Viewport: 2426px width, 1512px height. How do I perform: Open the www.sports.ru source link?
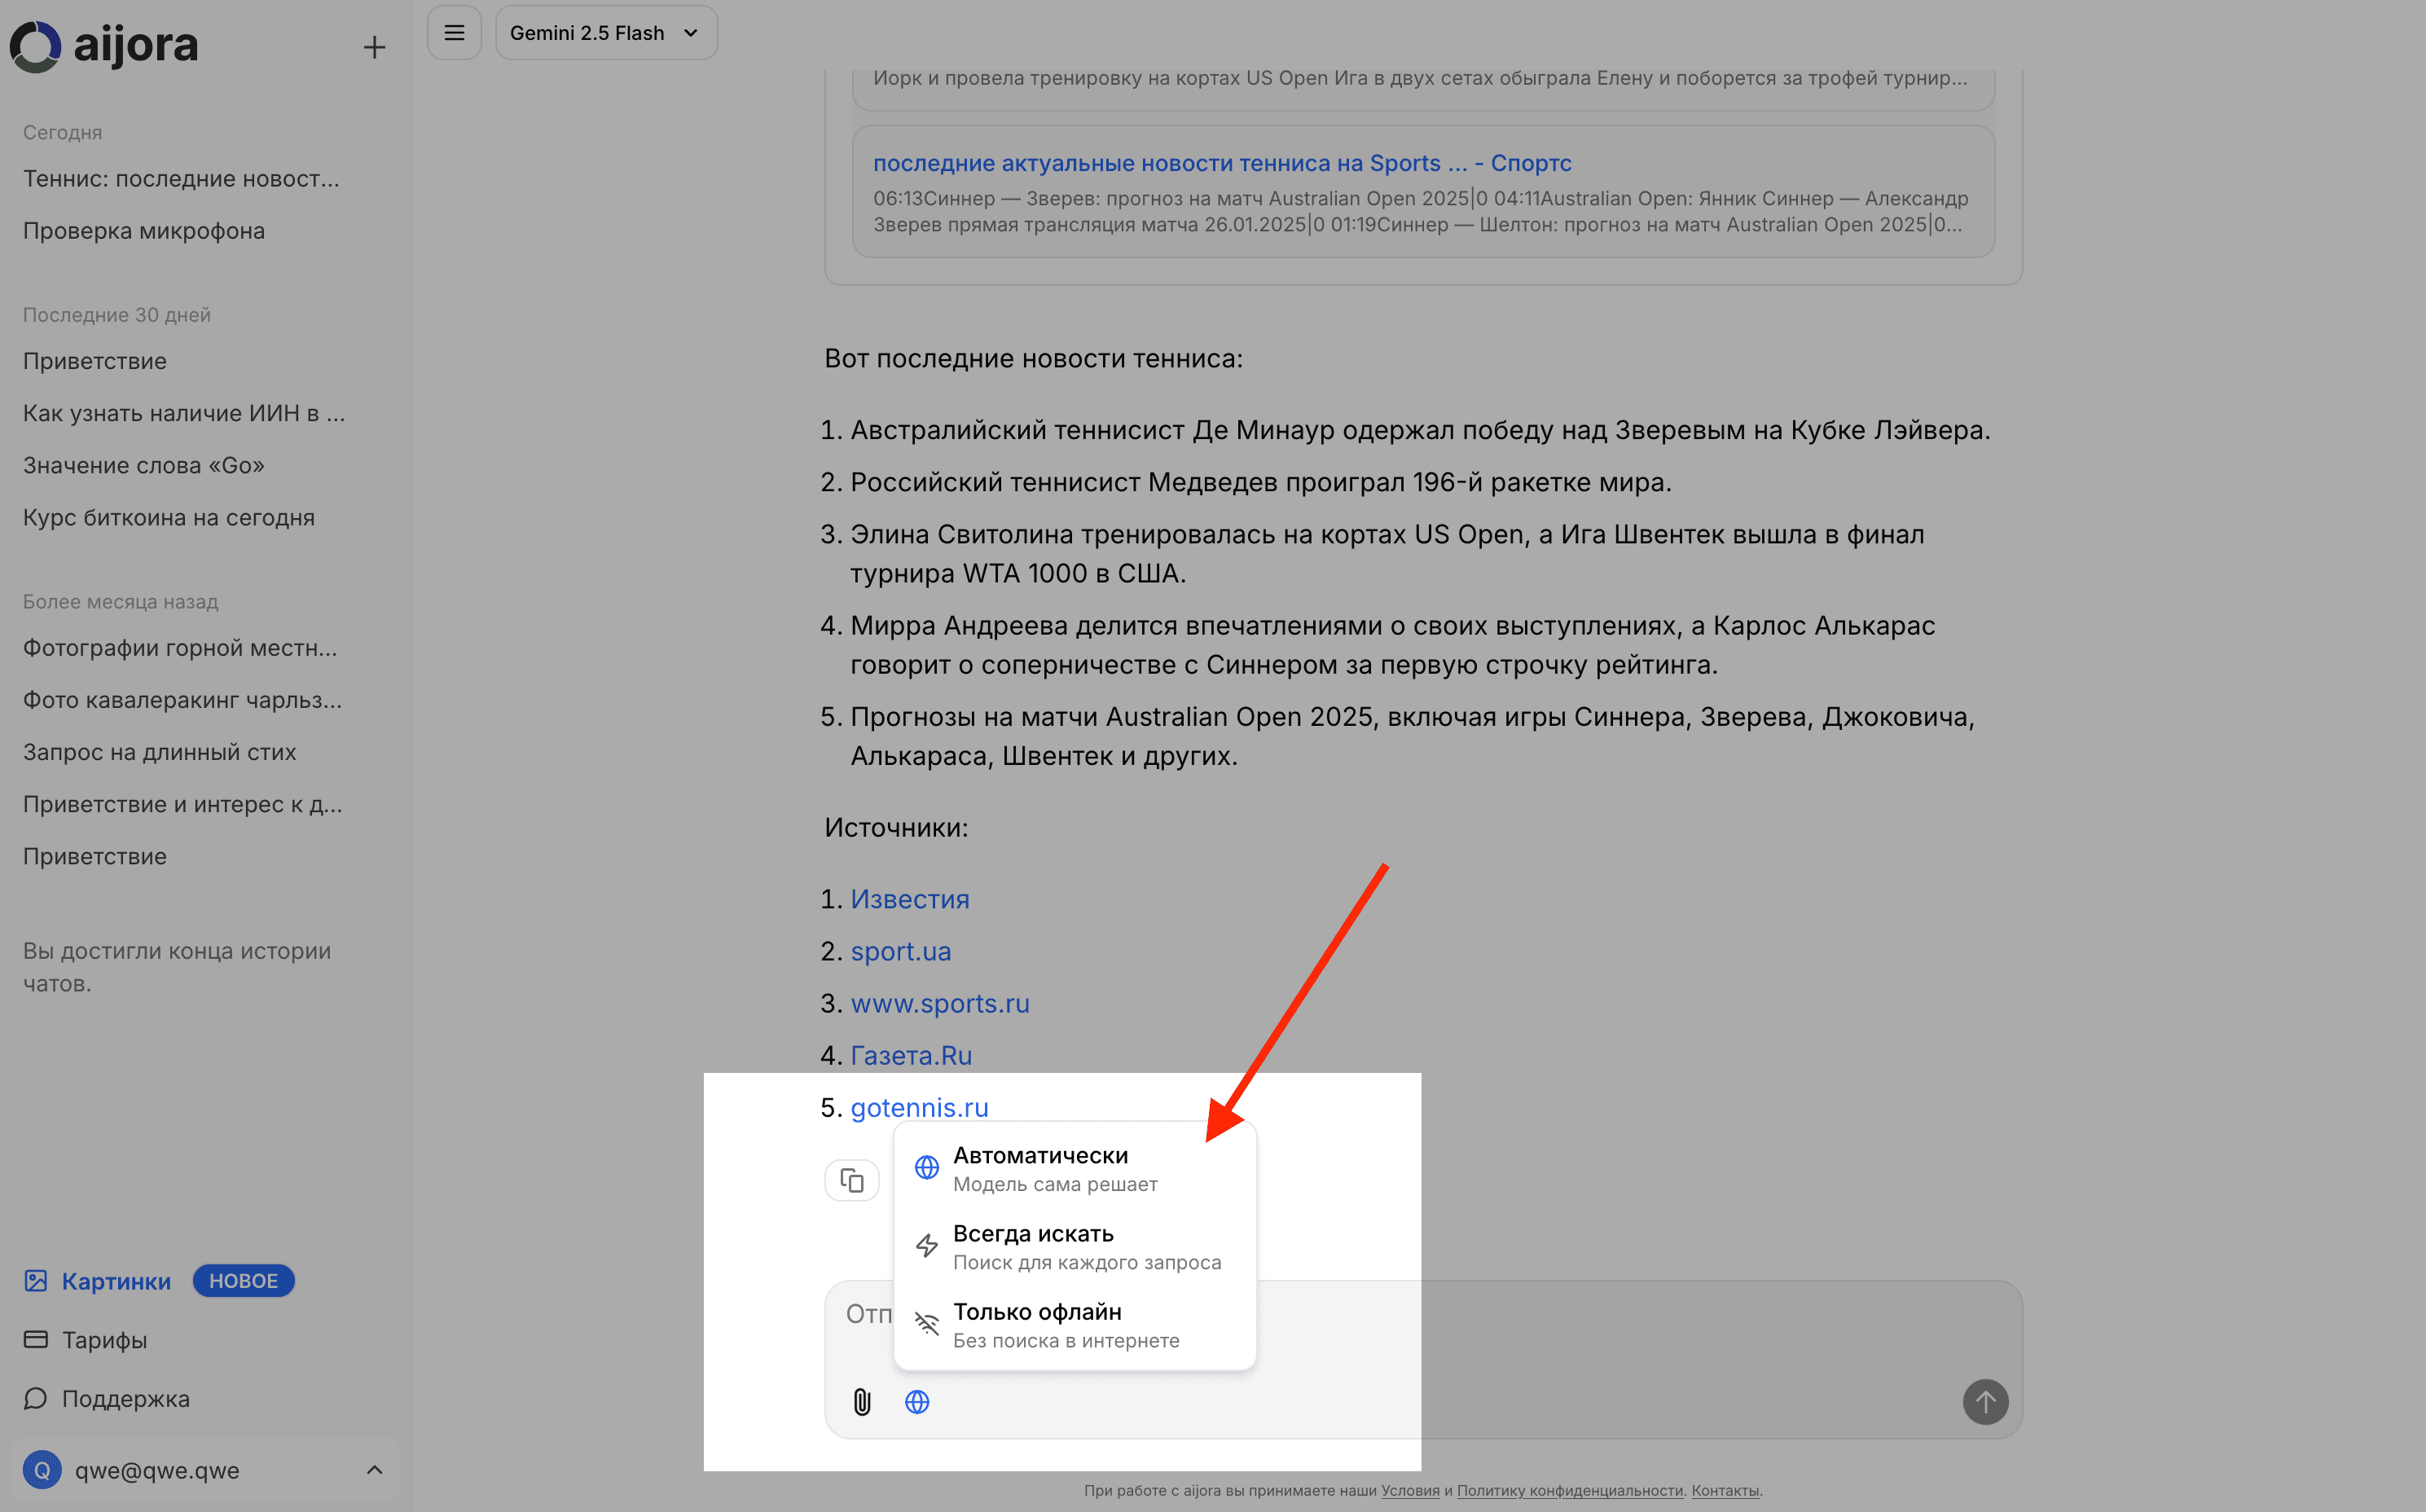tap(939, 1003)
